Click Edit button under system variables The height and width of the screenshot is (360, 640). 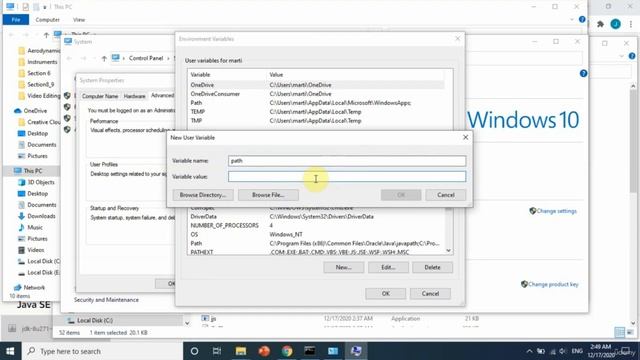388,267
